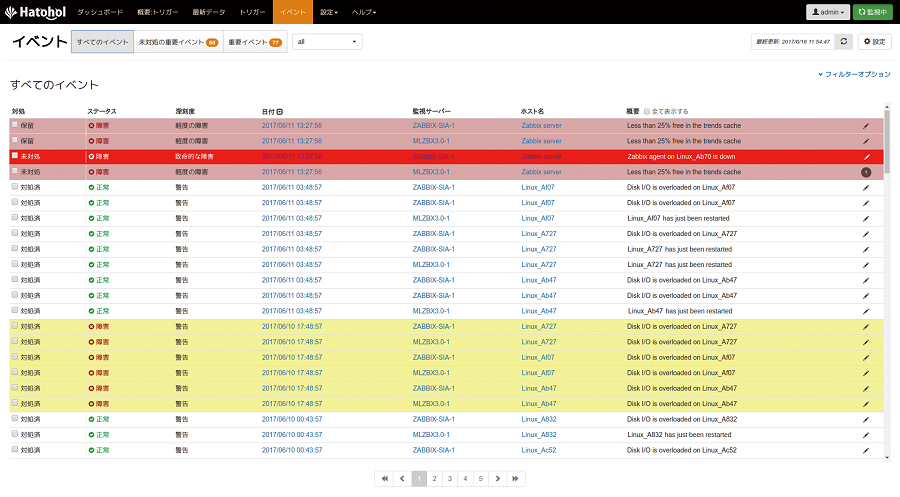Viewport: 900px width, 497px height.
Task: Edit the fatal Zabbix agent down event
Action: click(867, 157)
